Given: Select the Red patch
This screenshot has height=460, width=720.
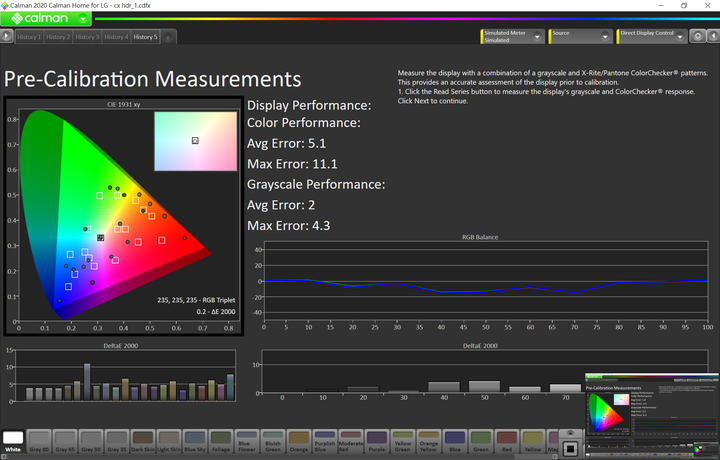Looking at the screenshot, I should 506,442.
